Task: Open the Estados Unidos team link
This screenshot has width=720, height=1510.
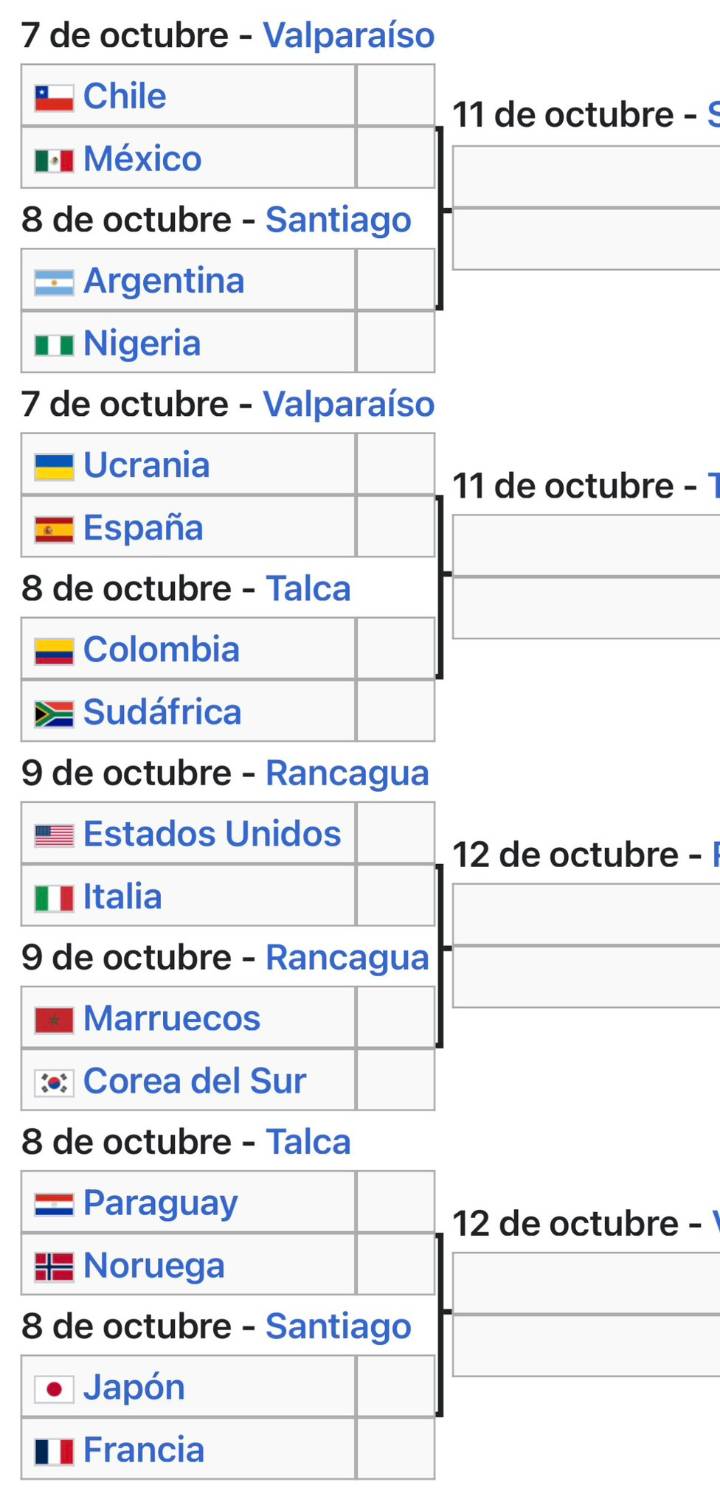Action: (x=212, y=834)
